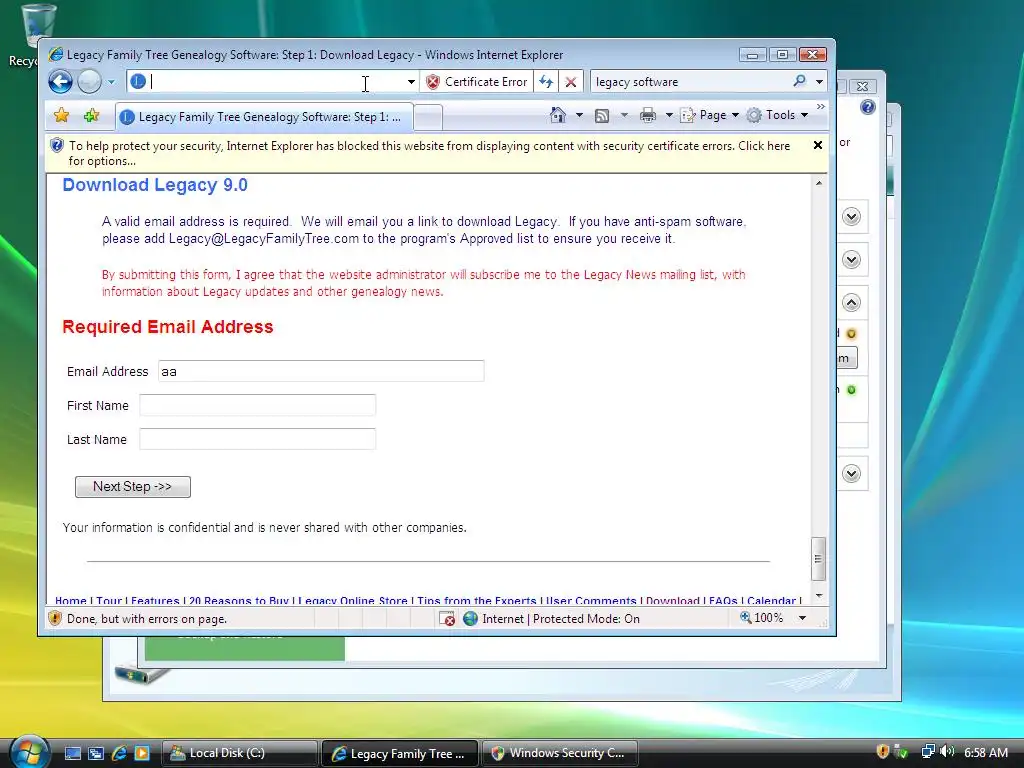Click the Home footer link
Screen dimensions: 1024x768
[x=71, y=600]
